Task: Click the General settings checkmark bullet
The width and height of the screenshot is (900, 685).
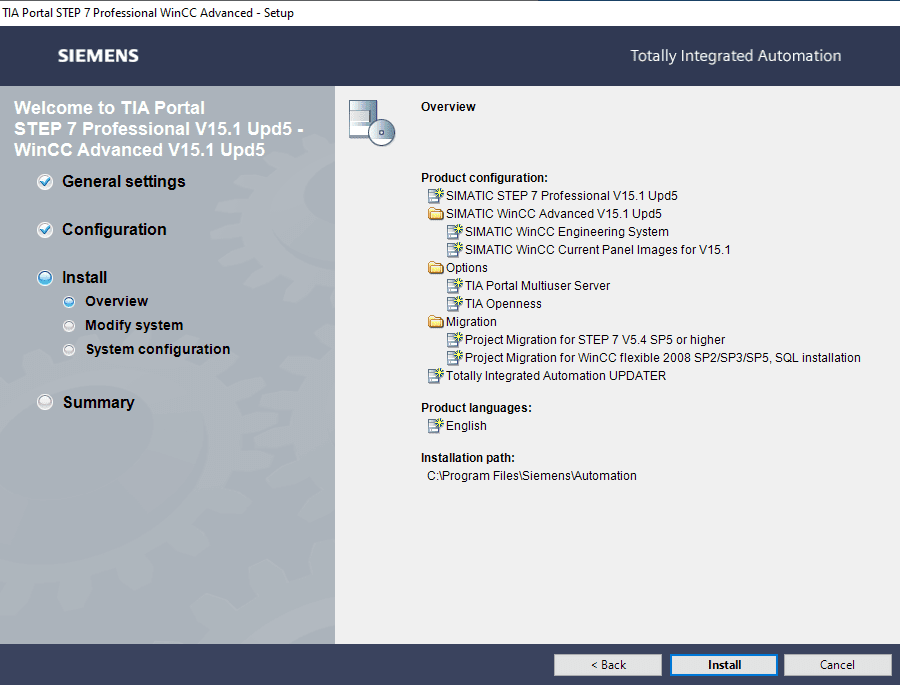Action: pos(45,182)
